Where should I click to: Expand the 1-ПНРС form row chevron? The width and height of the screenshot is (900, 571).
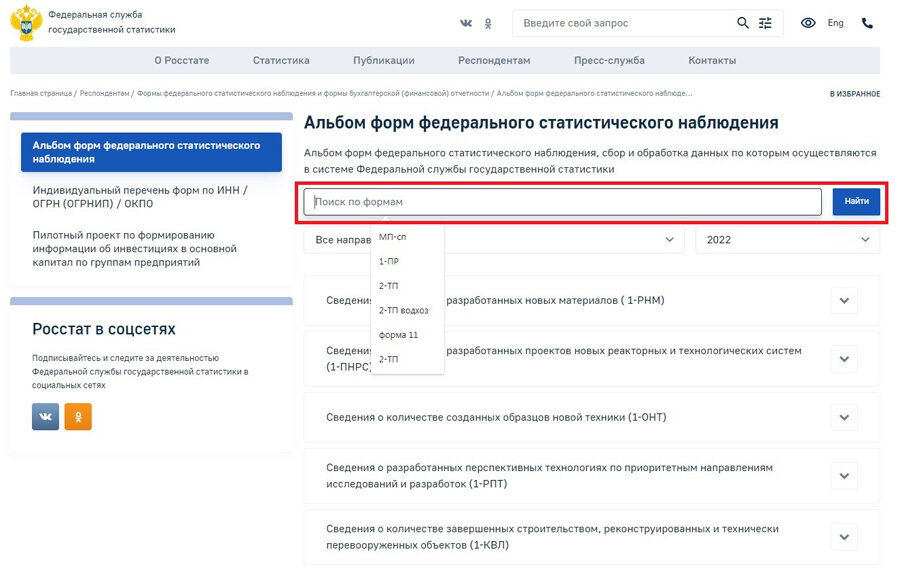[x=844, y=359]
